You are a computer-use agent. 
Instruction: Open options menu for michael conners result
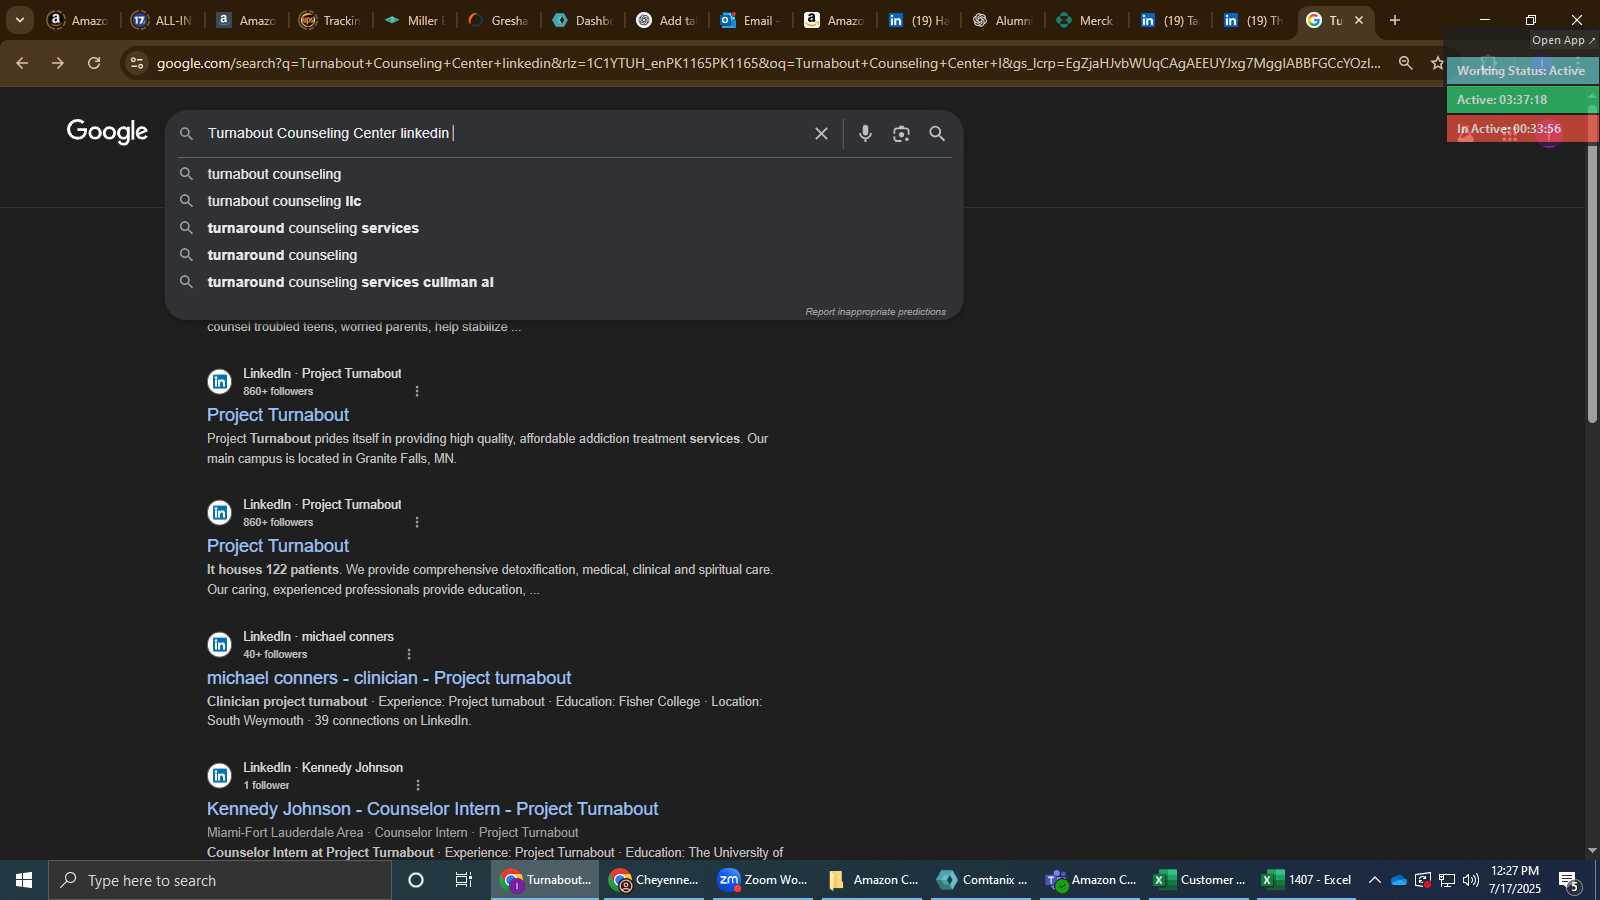pos(409,654)
